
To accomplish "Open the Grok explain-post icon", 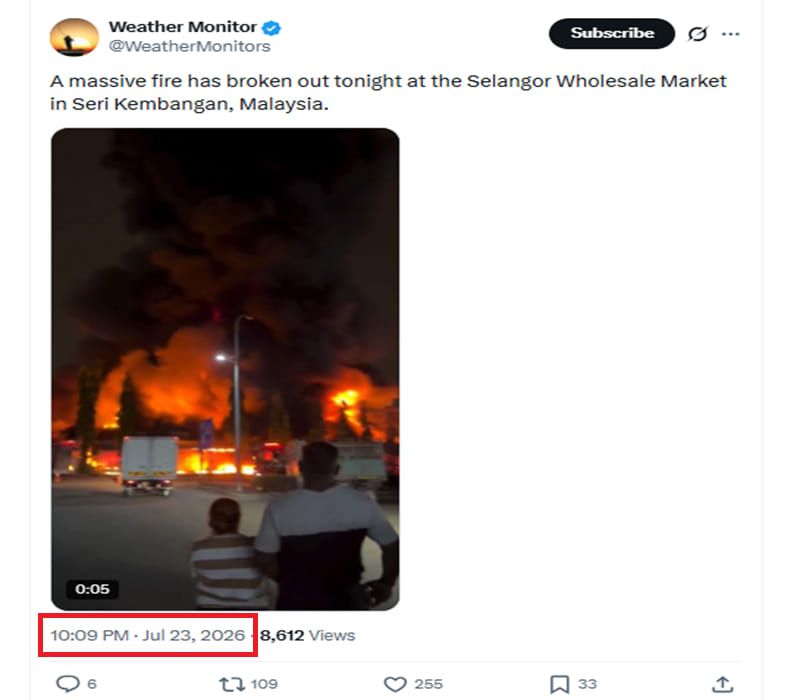I will click(x=697, y=34).
